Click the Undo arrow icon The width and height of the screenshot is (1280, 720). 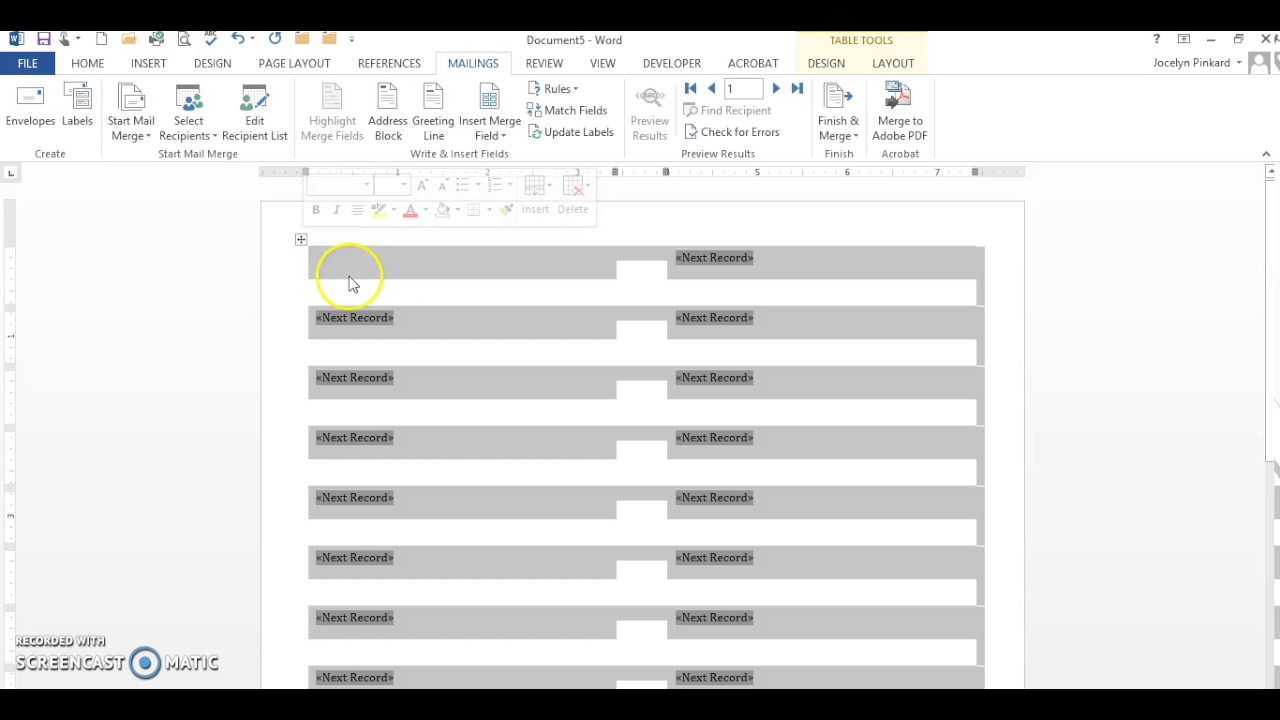(x=237, y=39)
